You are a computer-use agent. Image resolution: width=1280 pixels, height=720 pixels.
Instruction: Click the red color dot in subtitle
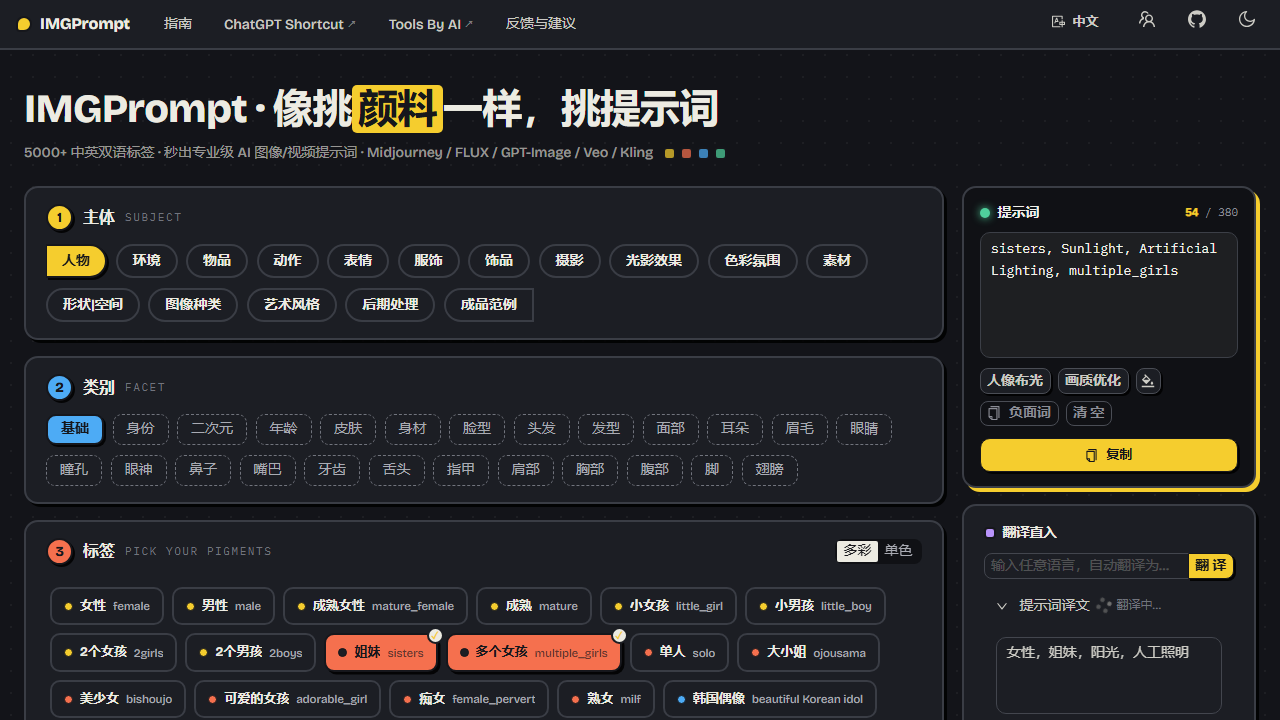tap(686, 153)
